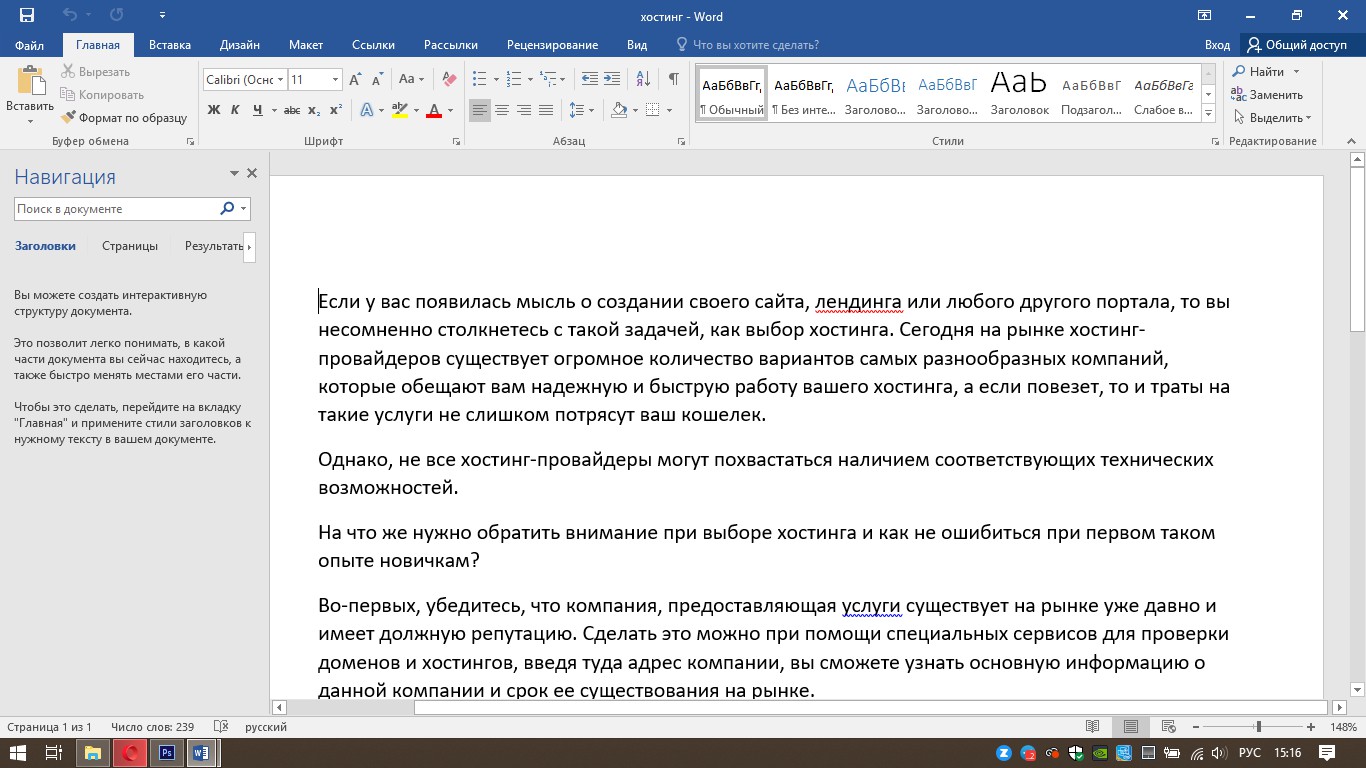Toggle italic (К) formatting
Screen dimensions: 1366x768
click(236, 110)
